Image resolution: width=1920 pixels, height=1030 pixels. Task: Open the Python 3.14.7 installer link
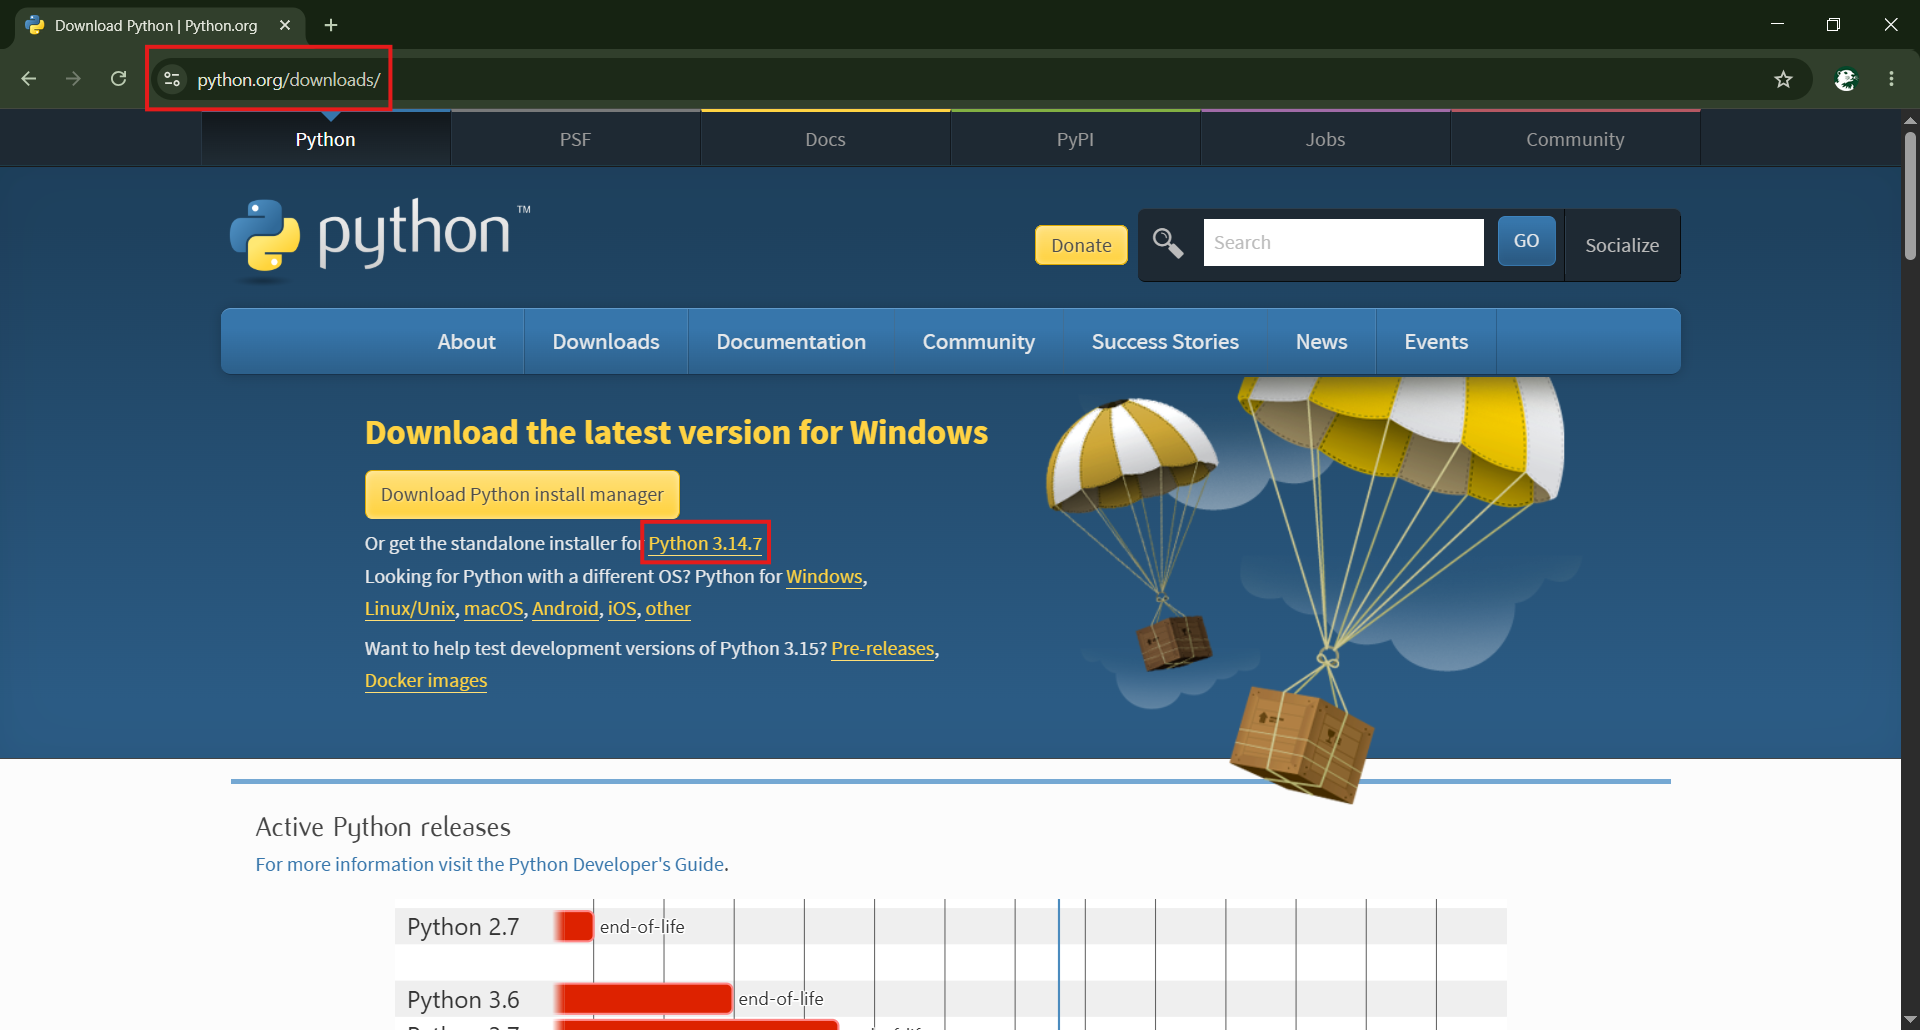point(705,543)
